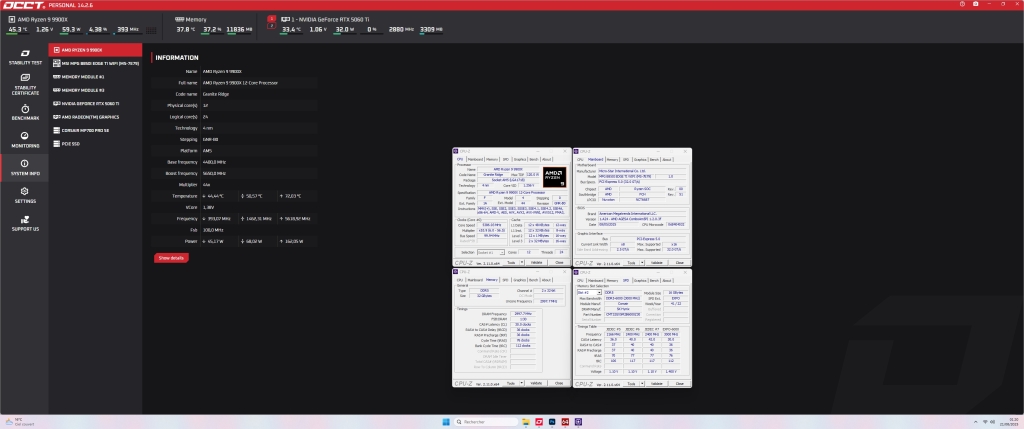
Task: Click the Memory icon in header bar
Action: (x=180, y=20)
